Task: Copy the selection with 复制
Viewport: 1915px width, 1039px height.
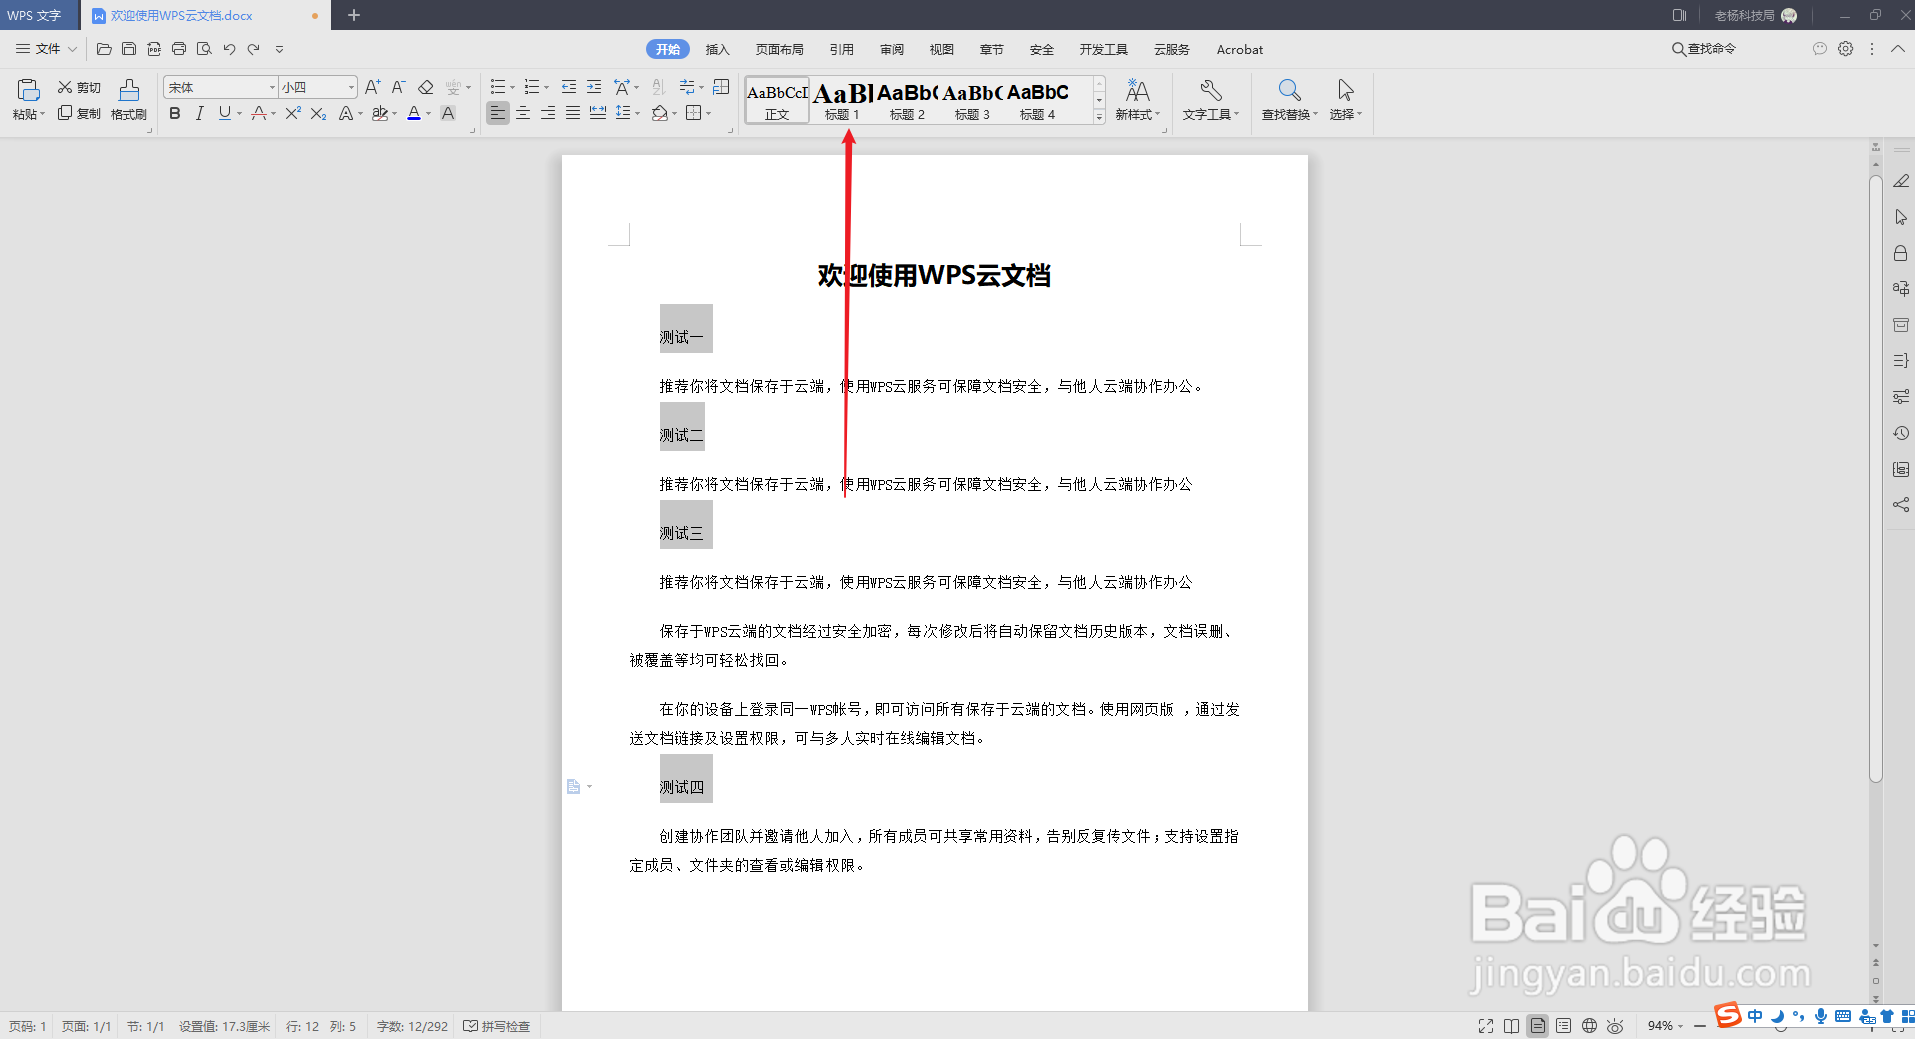Action: point(79,113)
